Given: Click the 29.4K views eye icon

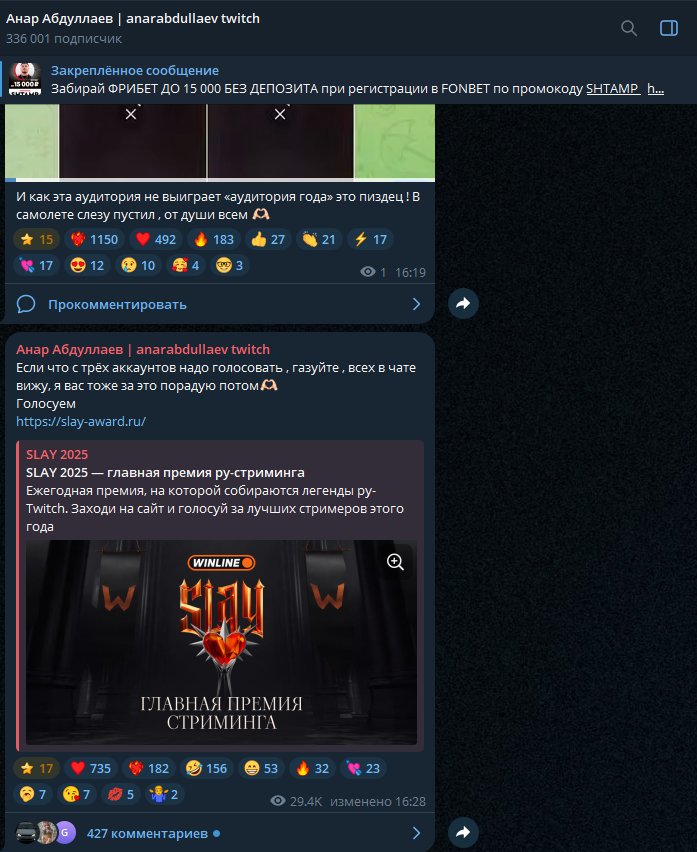Looking at the screenshot, I should (278, 801).
